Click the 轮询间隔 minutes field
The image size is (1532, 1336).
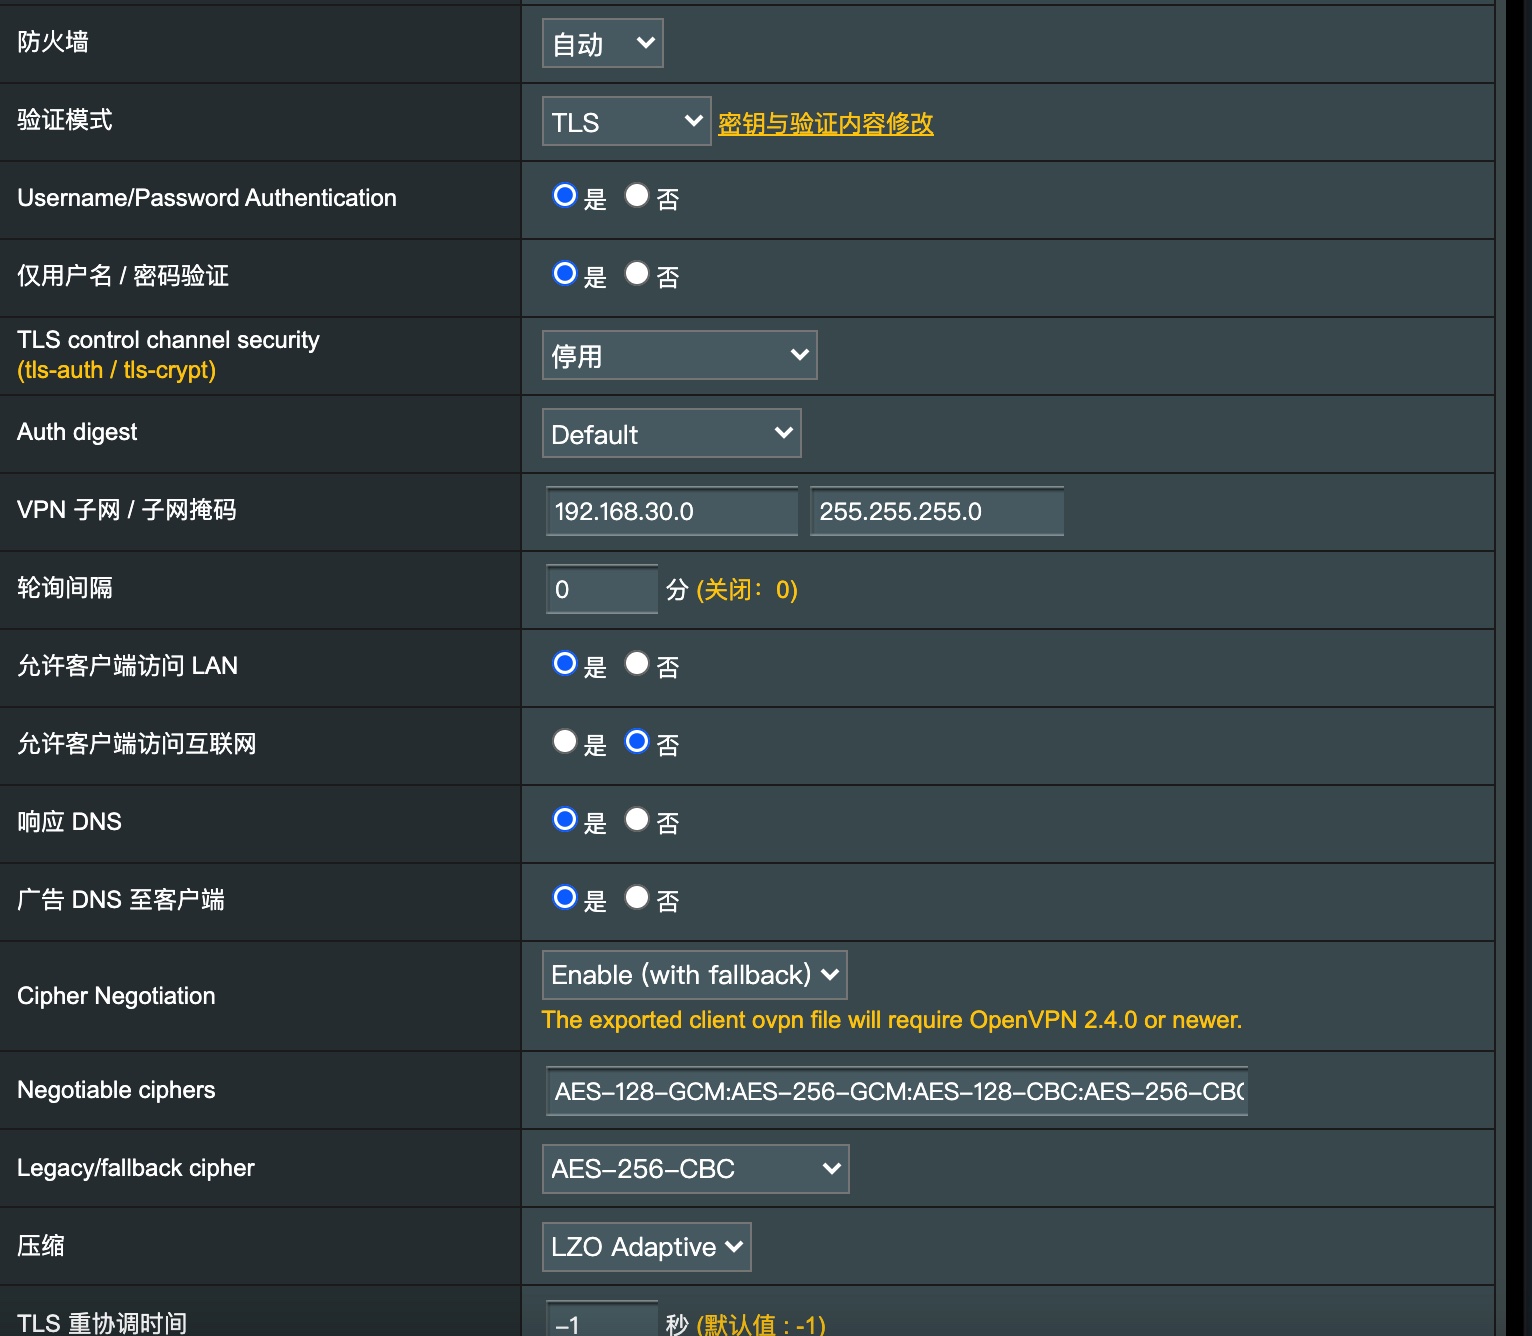tap(601, 590)
